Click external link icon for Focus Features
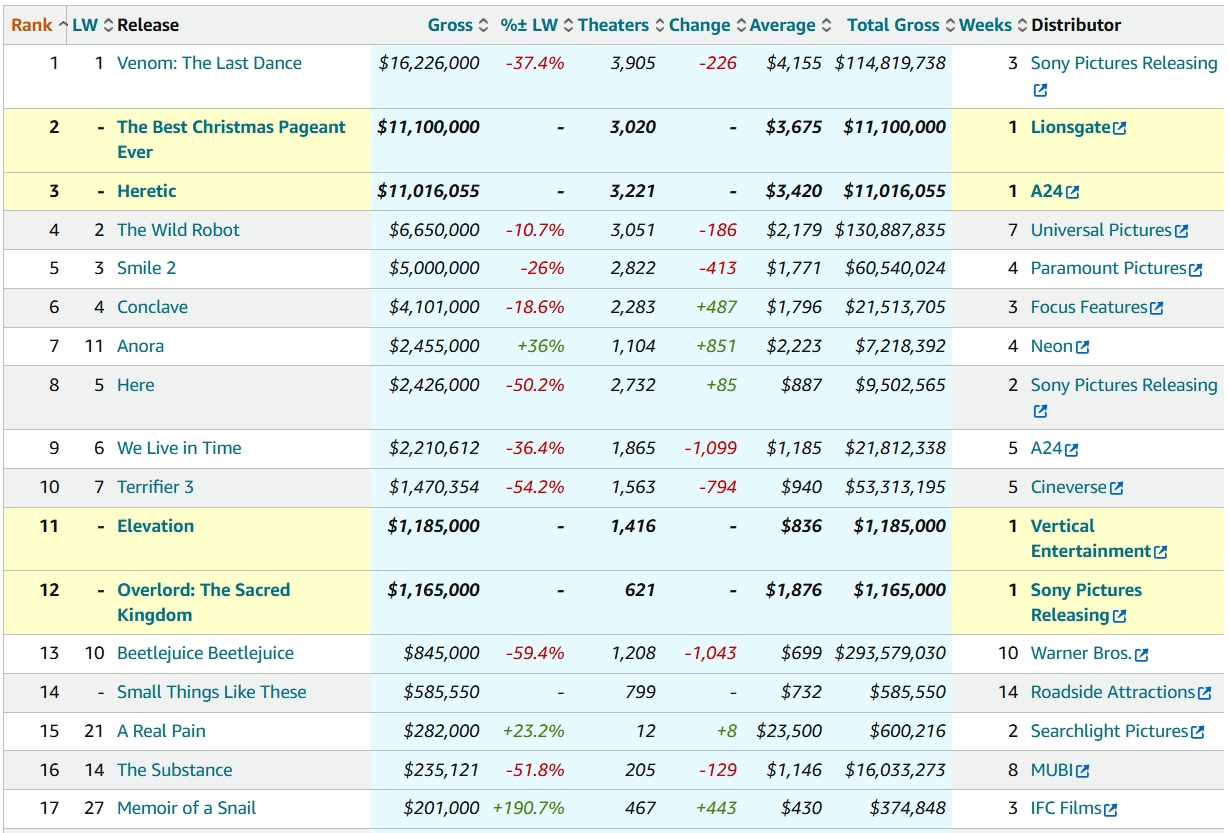 click(1157, 308)
